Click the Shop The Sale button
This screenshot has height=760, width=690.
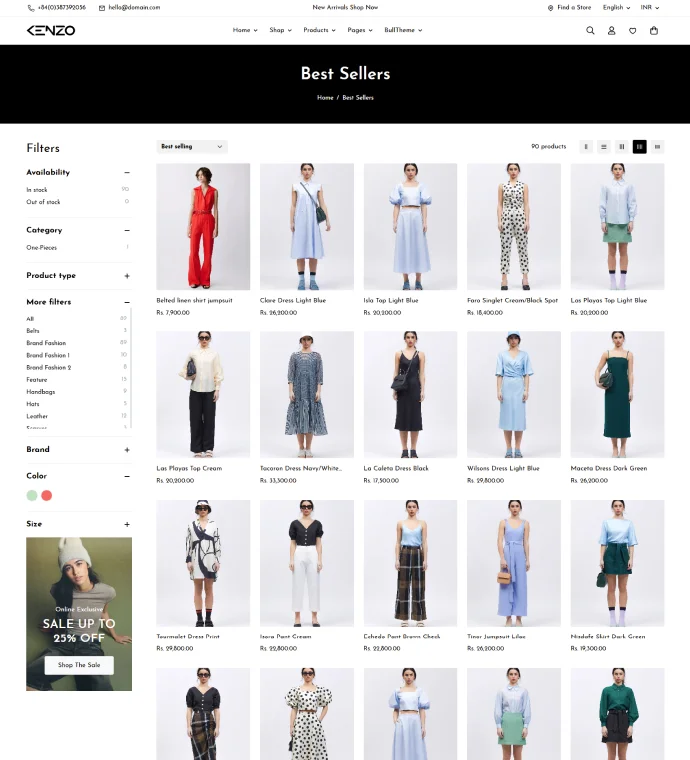click(79, 665)
